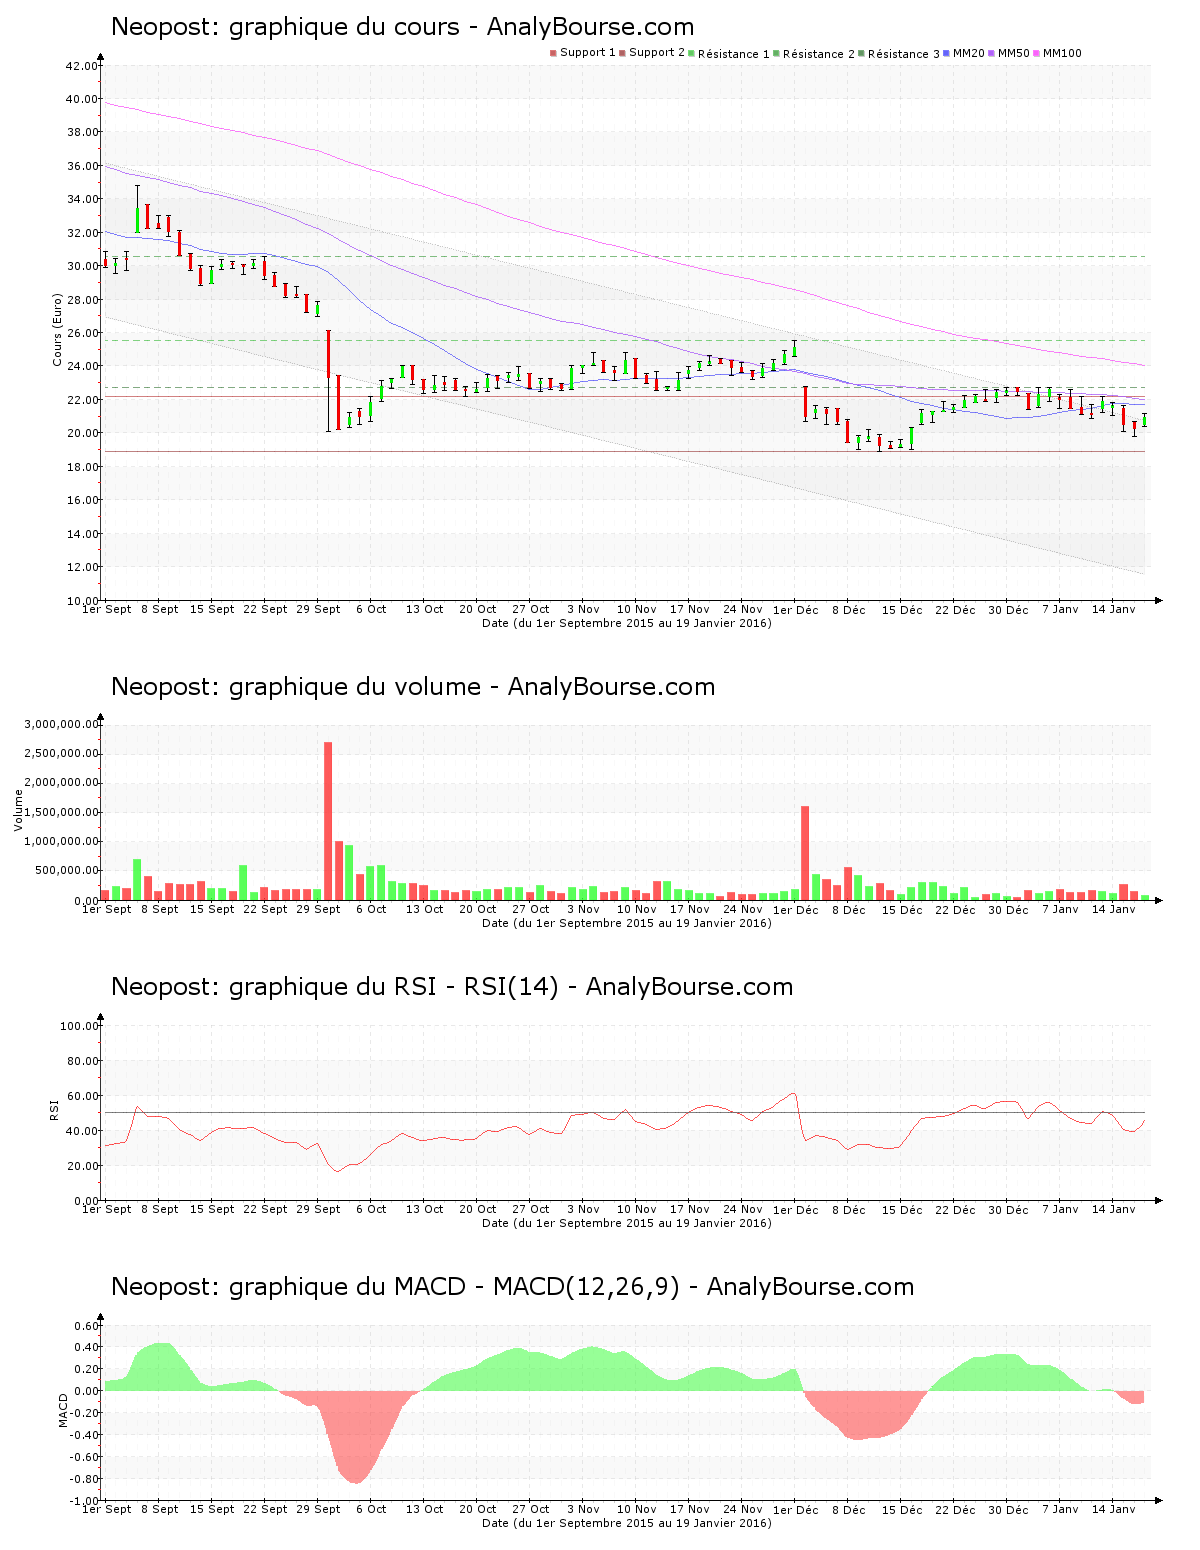Click the date range caption under the price chart
1200x1550 pixels.
click(626, 623)
